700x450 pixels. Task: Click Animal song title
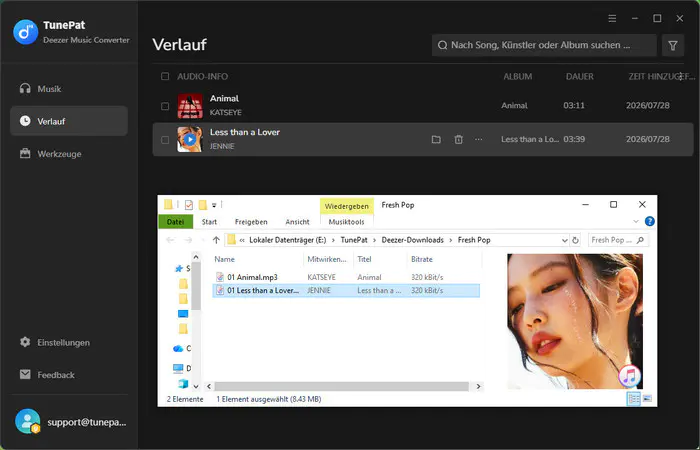(x=224, y=99)
